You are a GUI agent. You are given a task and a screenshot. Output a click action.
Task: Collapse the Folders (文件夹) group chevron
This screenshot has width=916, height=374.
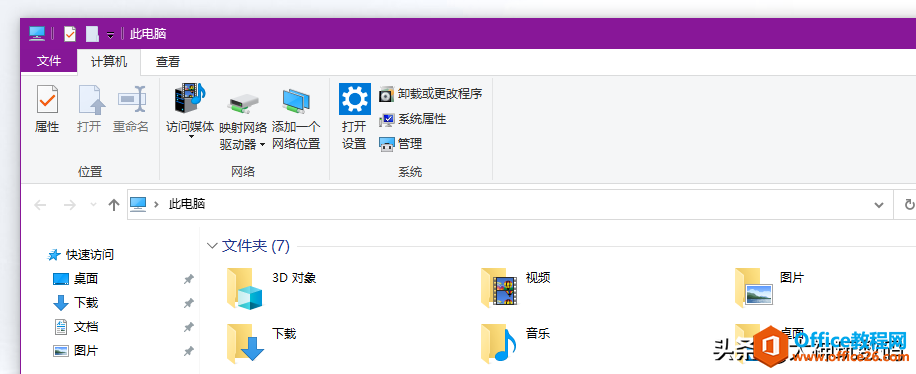click(x=212, y=246)
